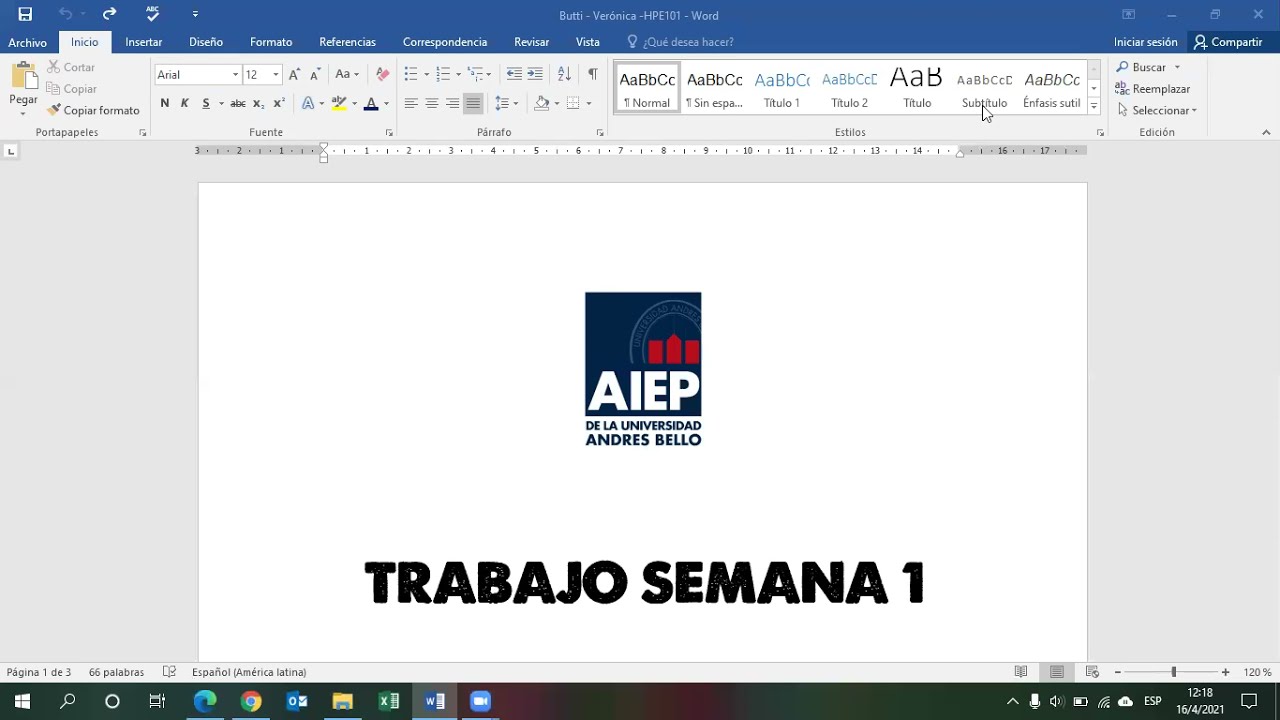This screenshot has height=720, width=1280.
Task: Align text left
Action: click(x=411, y=103)
